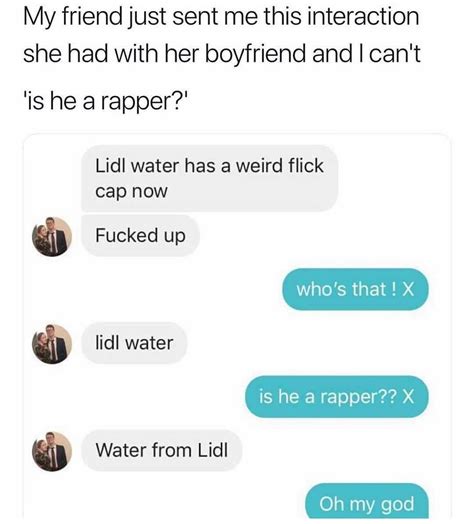This screenshot has height=524, width=474.
Task: Select the grey "Fucked up" message bubble
Action: (140, 236)
